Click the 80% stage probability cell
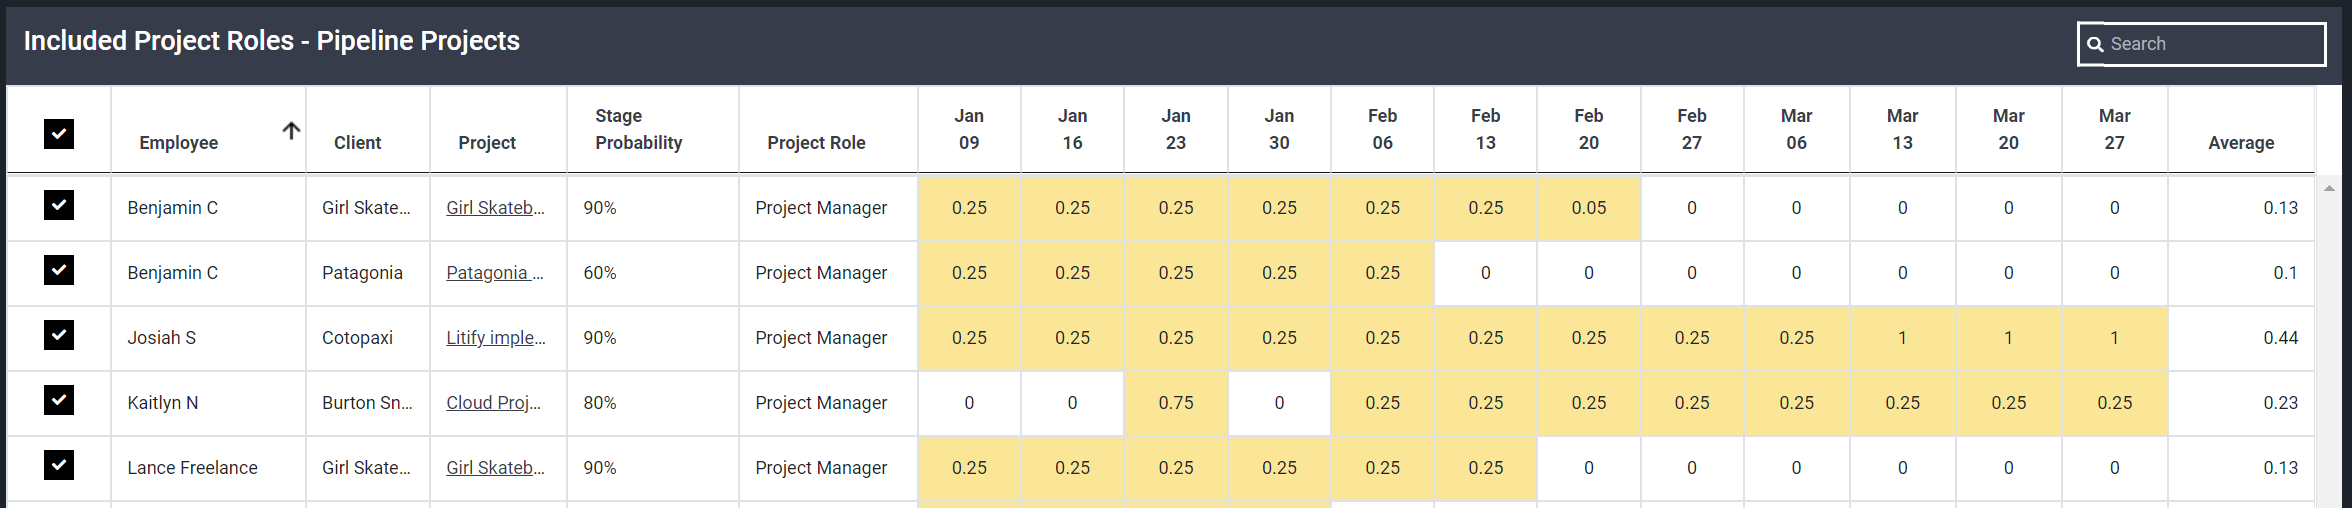Image resolution: width=2352 pixels, height=508 pixels. (652, 403)
